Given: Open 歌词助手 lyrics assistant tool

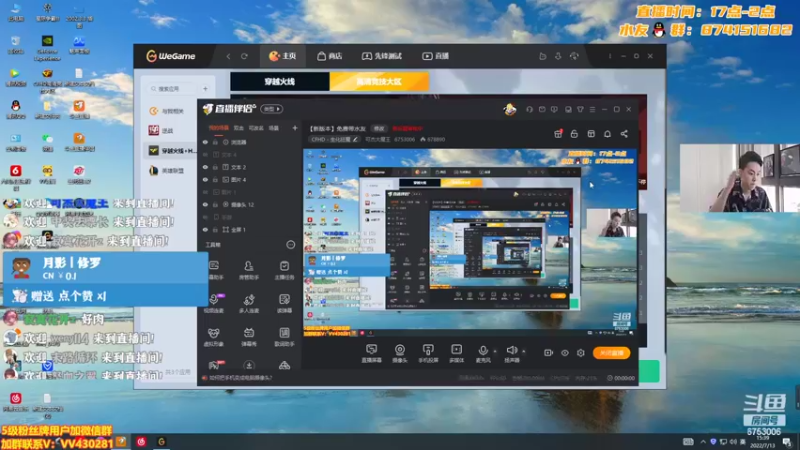Looking at the screenshot, I should (284, 337).
